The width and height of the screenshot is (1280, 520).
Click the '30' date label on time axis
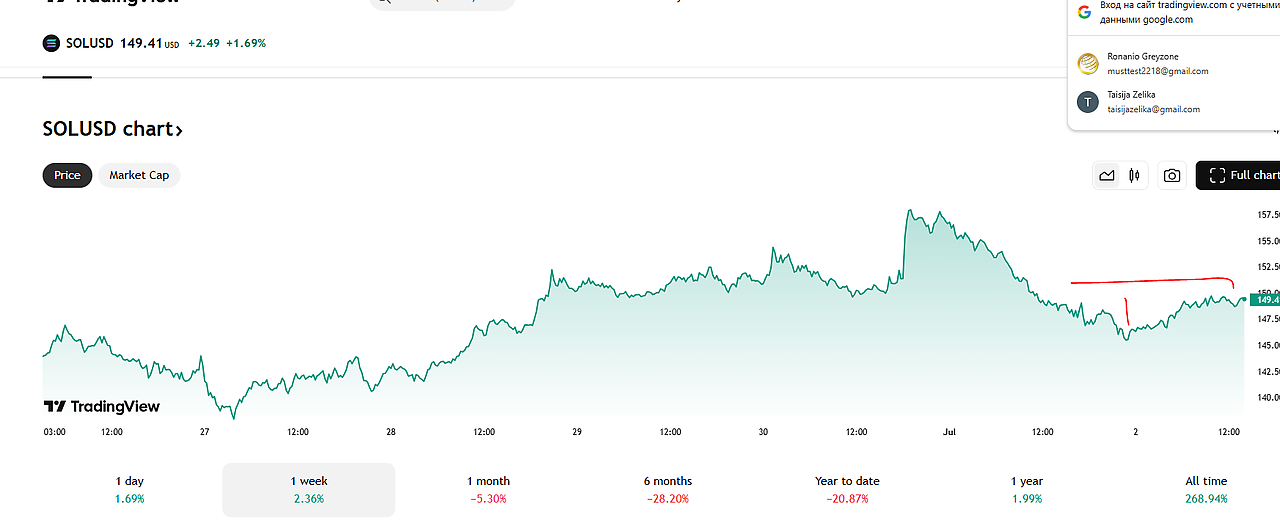[763, 432]
